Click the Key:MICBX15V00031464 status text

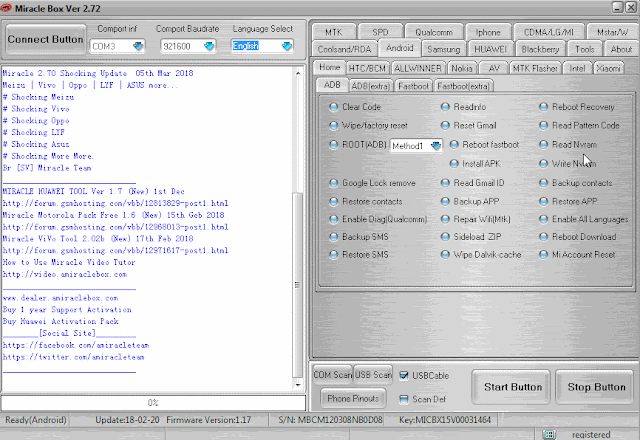pyautogui.click(x=445, y=420)
